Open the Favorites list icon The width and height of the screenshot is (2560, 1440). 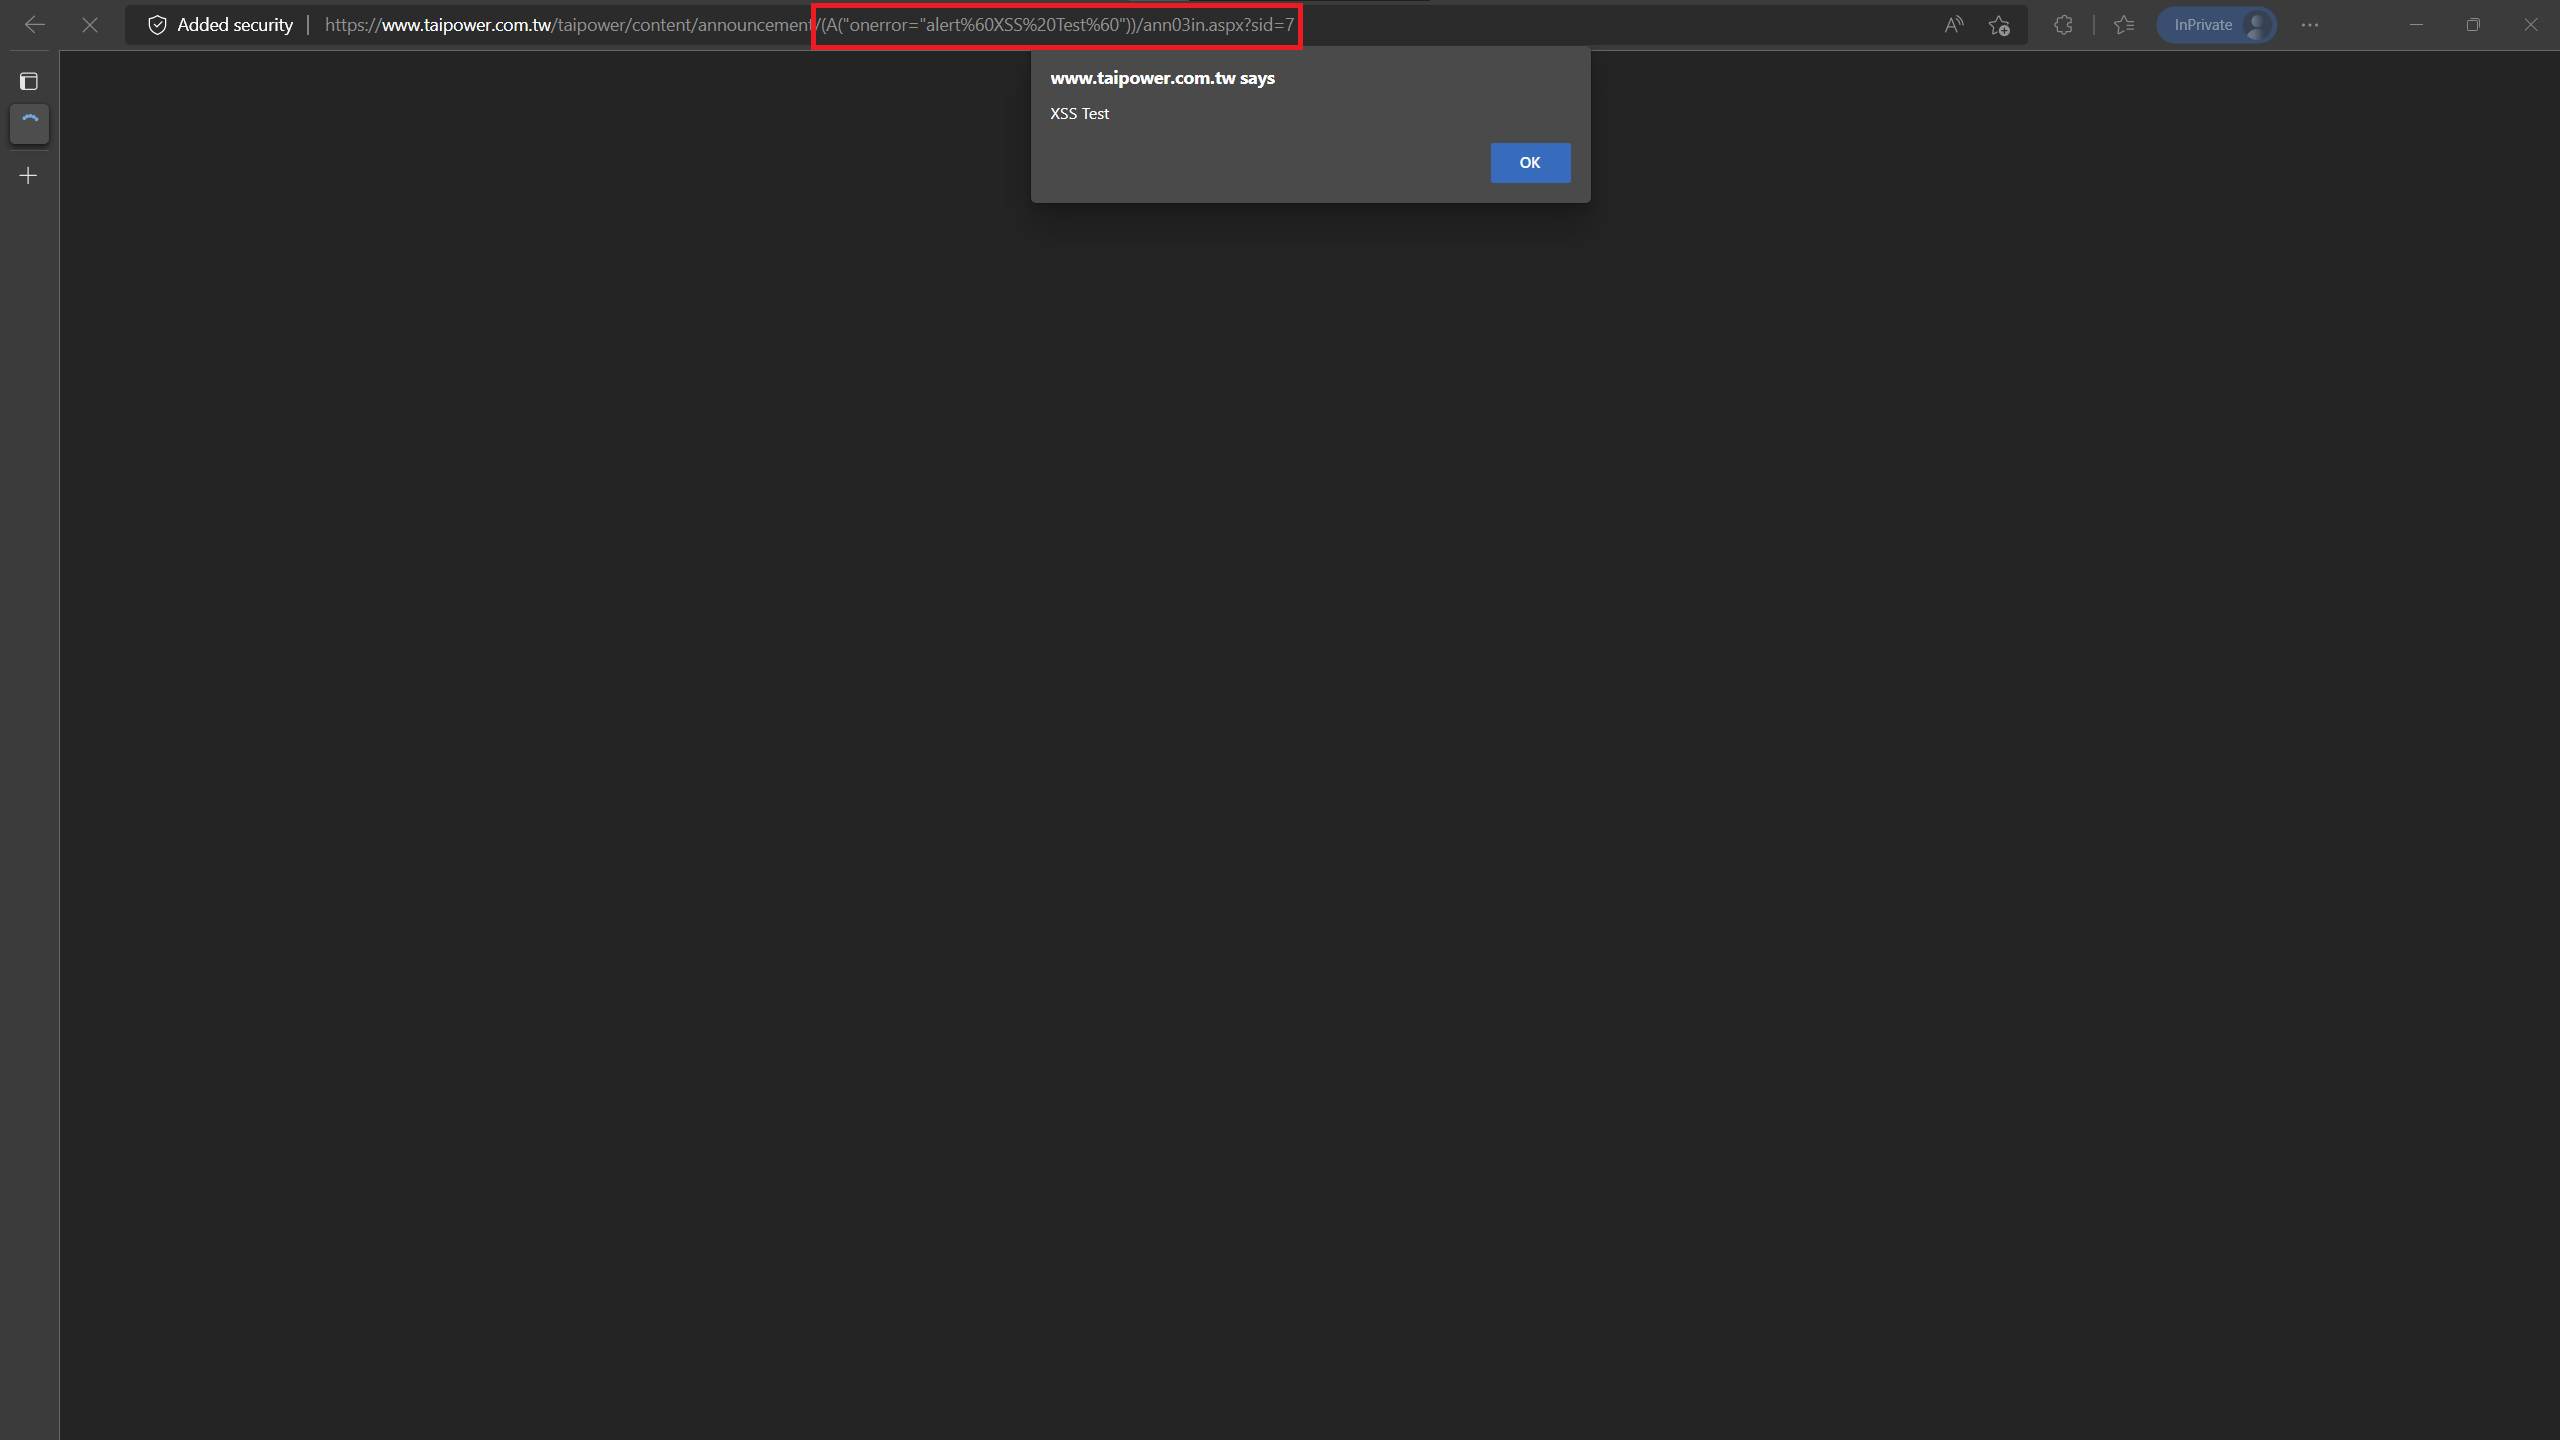point(2124,25)
